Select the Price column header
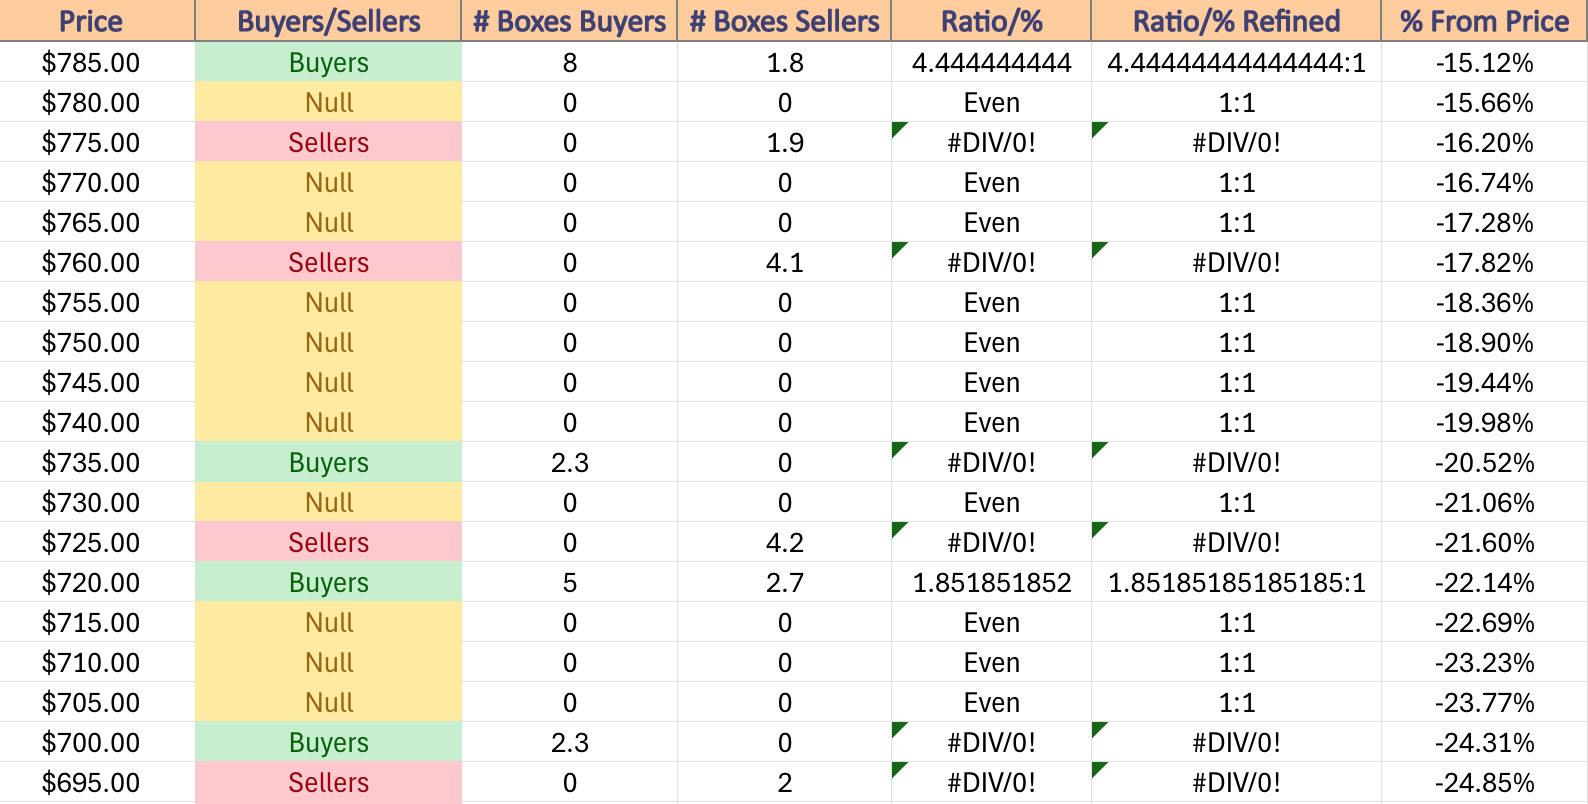Screen dimensions: 1588x804 pos(97,21)
